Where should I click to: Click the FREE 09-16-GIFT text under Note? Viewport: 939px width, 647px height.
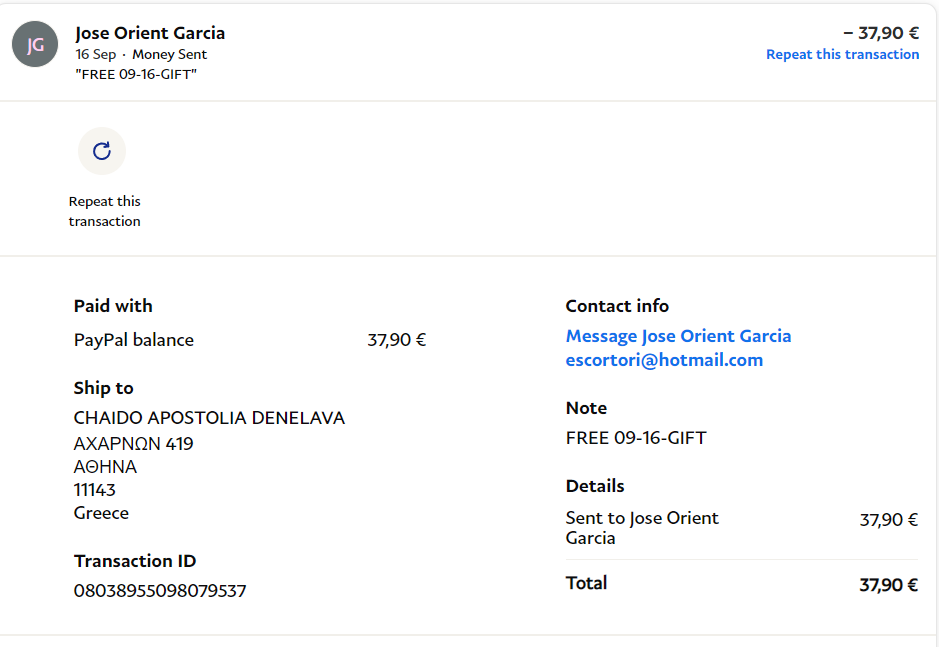coord(636,438)
